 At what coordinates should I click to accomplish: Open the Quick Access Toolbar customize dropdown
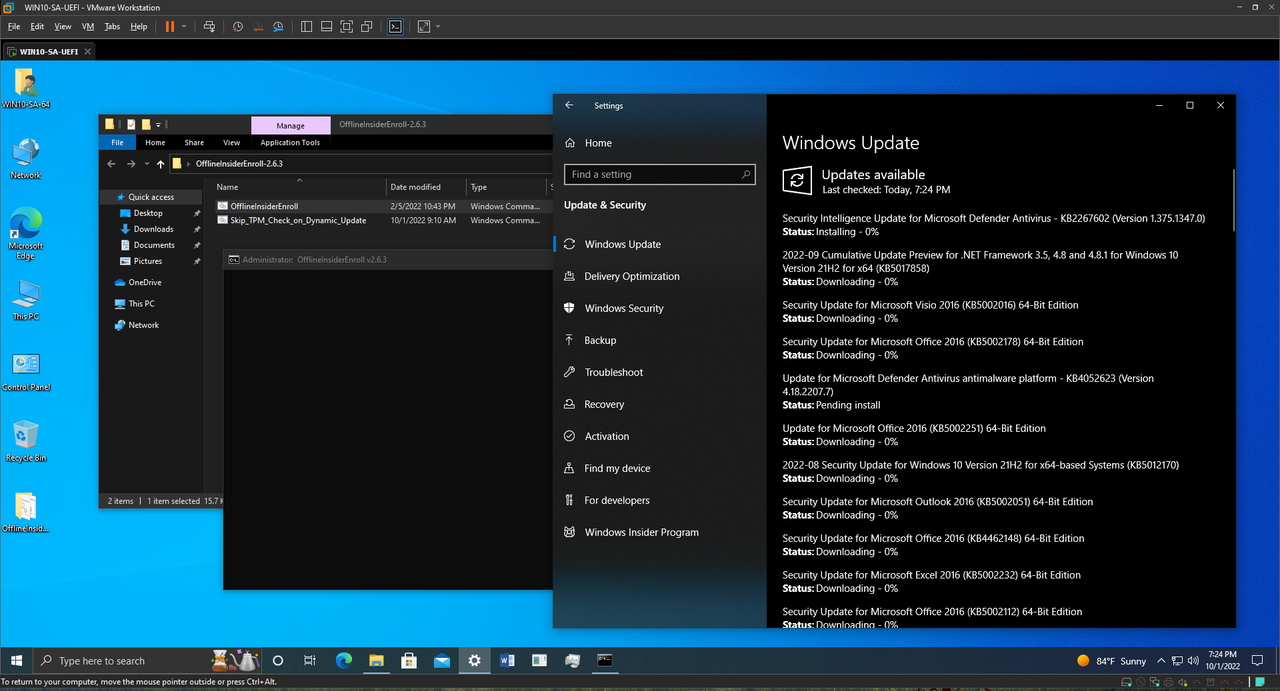(x=158, y=125)
